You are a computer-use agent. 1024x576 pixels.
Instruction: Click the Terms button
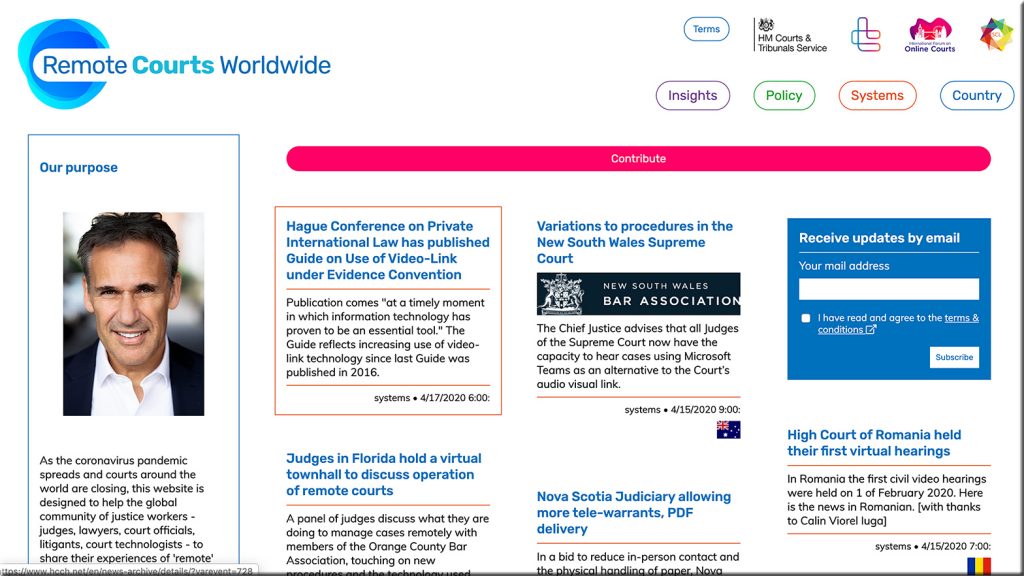click(706, 29)
